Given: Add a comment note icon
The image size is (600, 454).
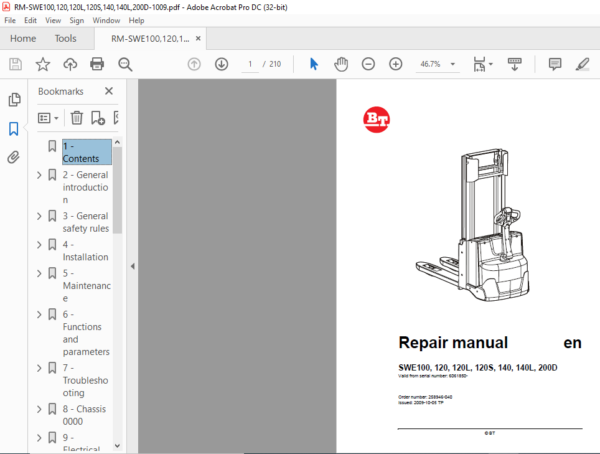Looking at the screenshot, I should point(555,64).
